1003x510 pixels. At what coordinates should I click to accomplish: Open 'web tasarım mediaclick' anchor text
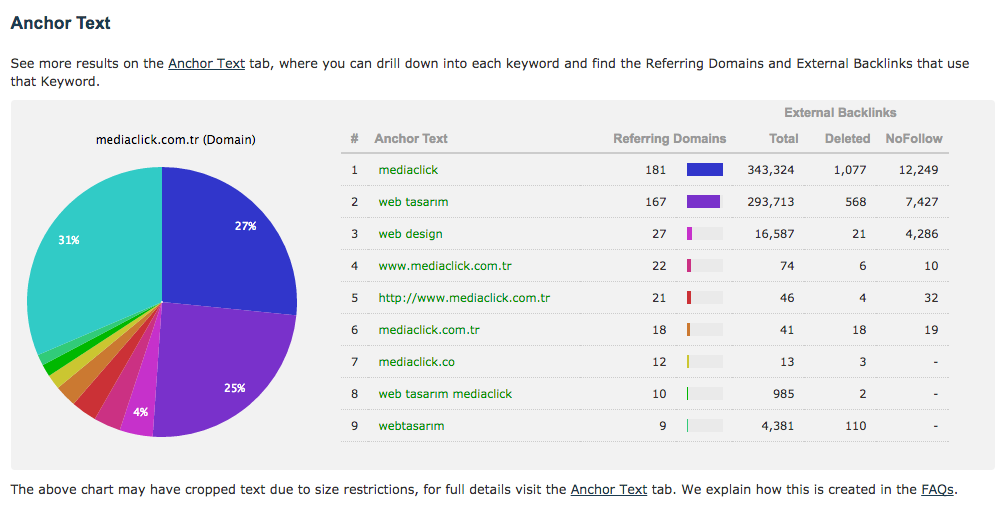point(446,394)
